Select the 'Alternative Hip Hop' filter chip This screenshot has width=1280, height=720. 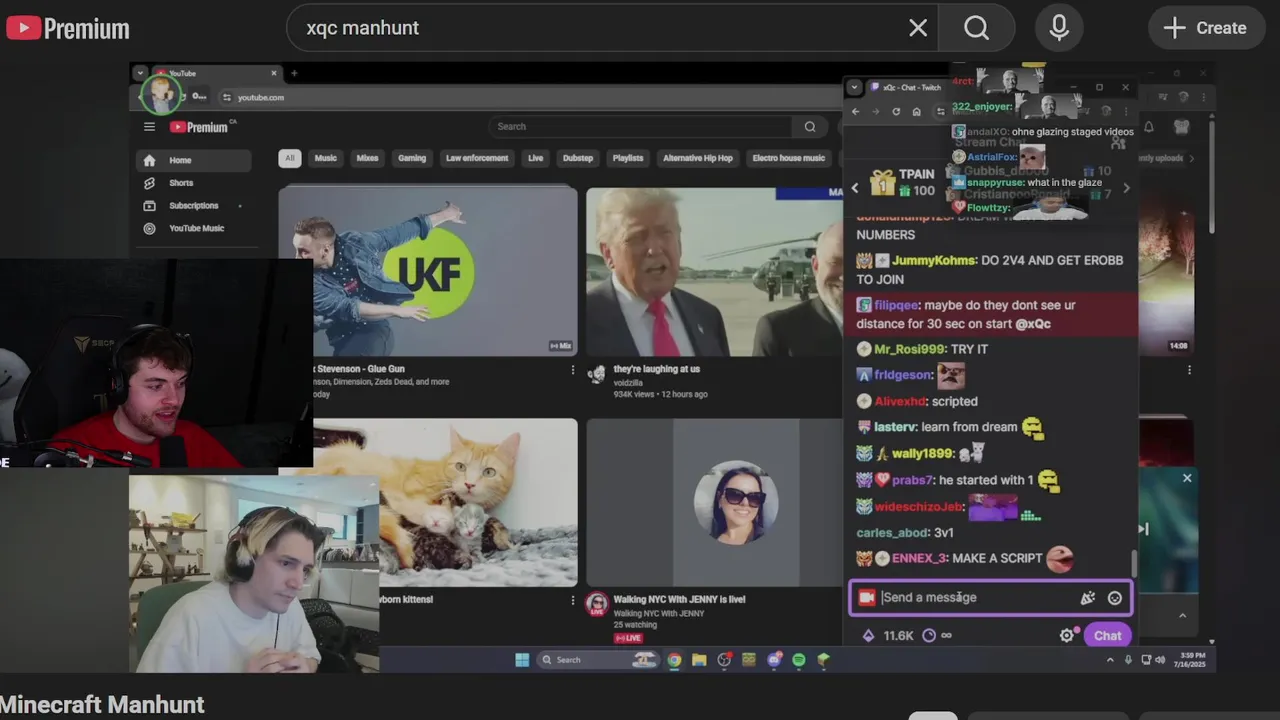click(698, 158)
